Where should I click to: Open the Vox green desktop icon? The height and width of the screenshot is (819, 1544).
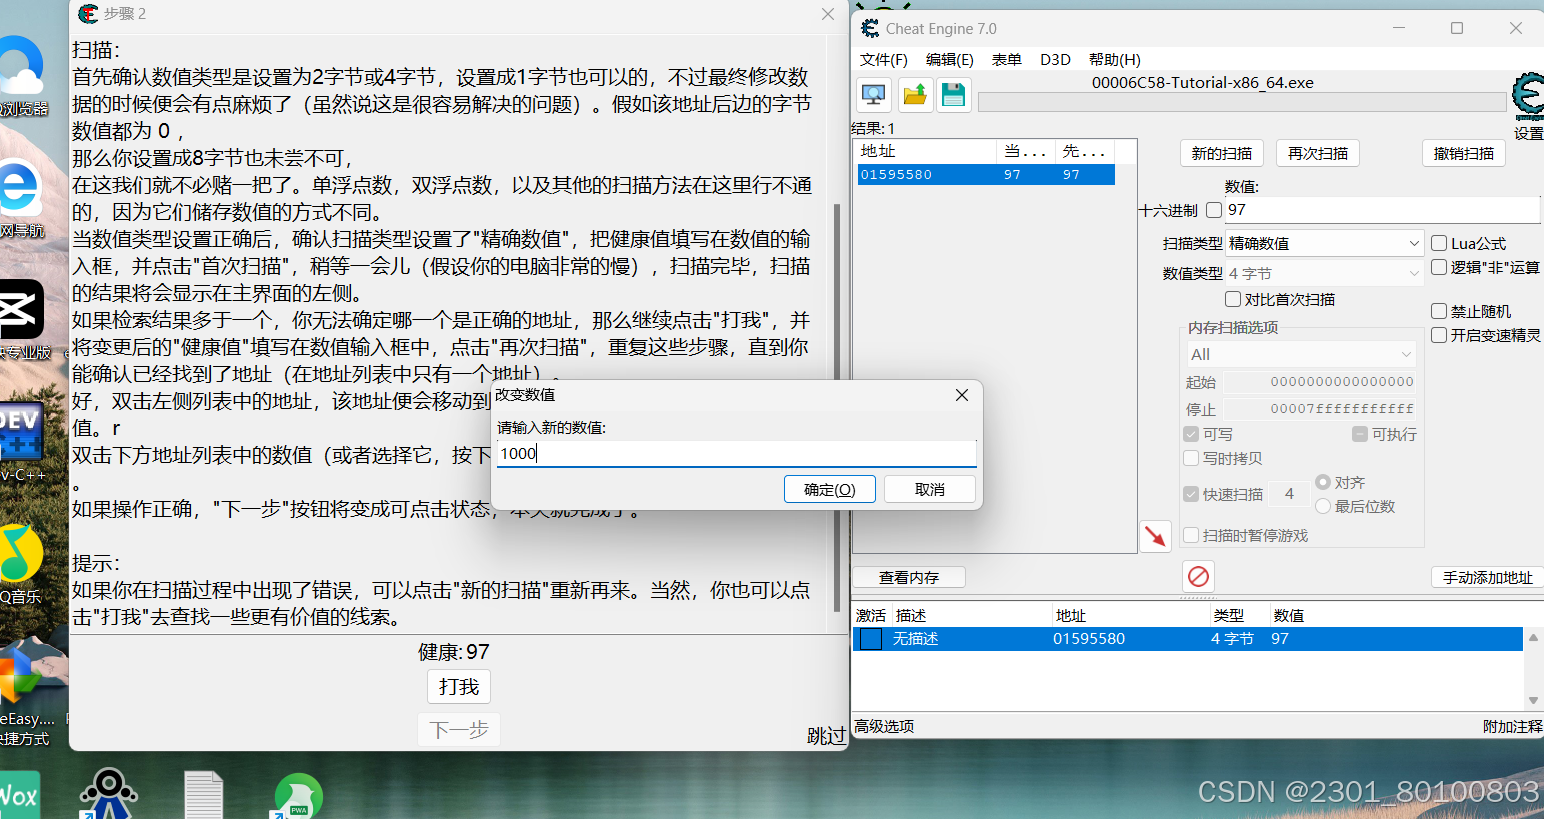coord(20,795)
